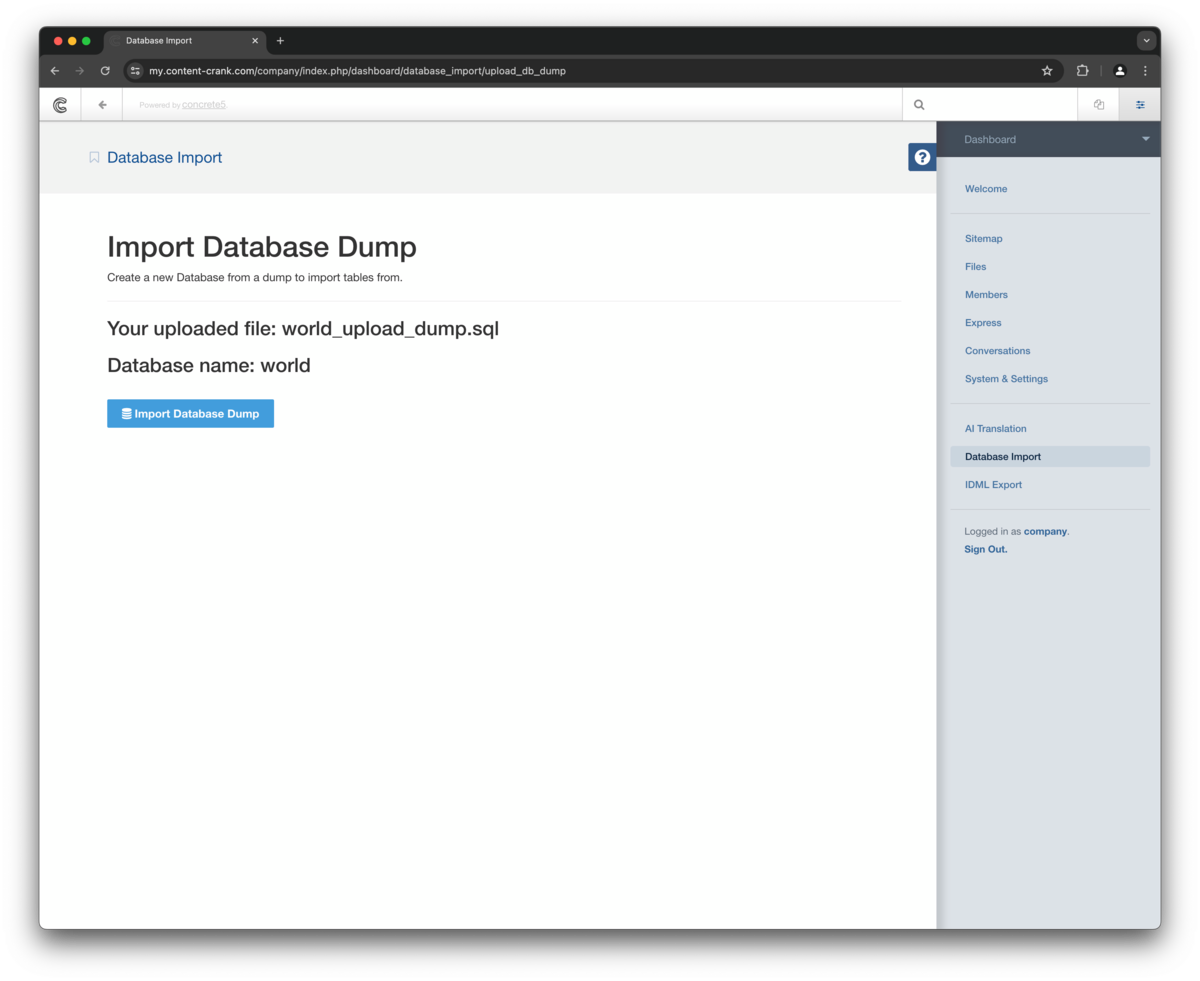
Task: Click the concrete5 logo icon
Action: pos(60,104)
